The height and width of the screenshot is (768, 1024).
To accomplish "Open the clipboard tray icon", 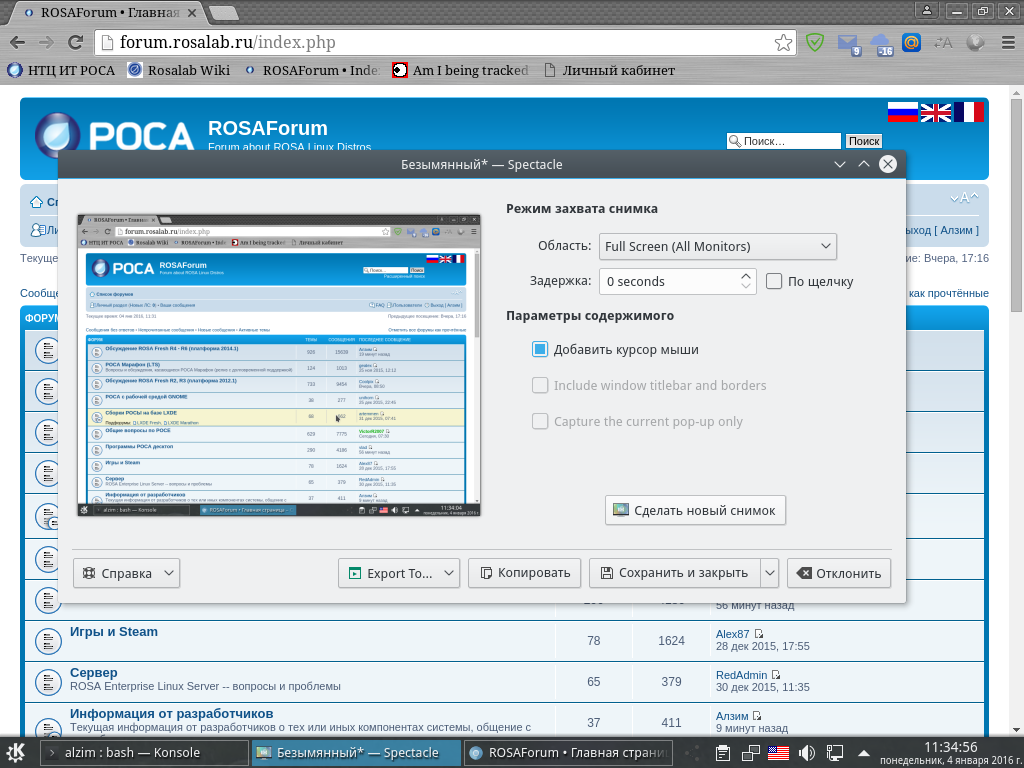I will (x=722, y=753).
